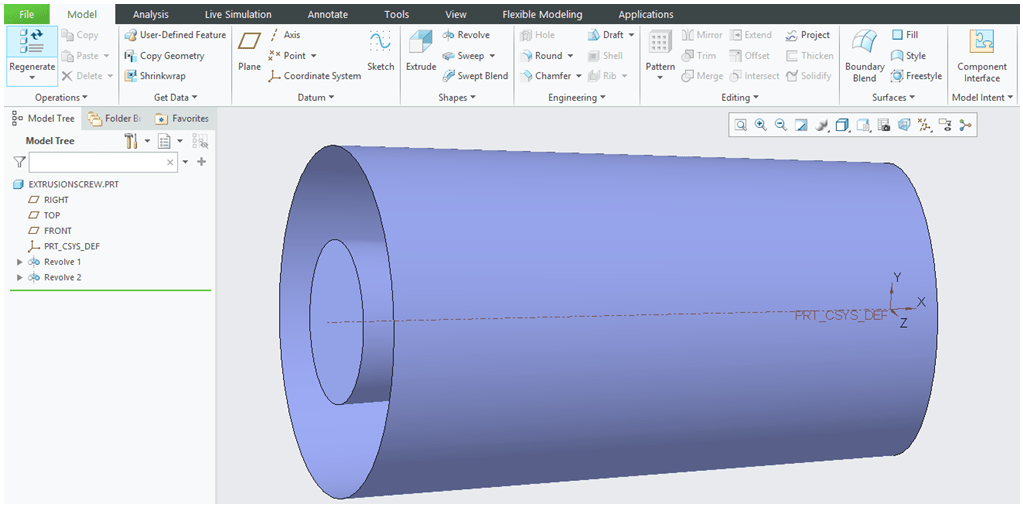Open the Flexible Modeling tab

[543, 15]
